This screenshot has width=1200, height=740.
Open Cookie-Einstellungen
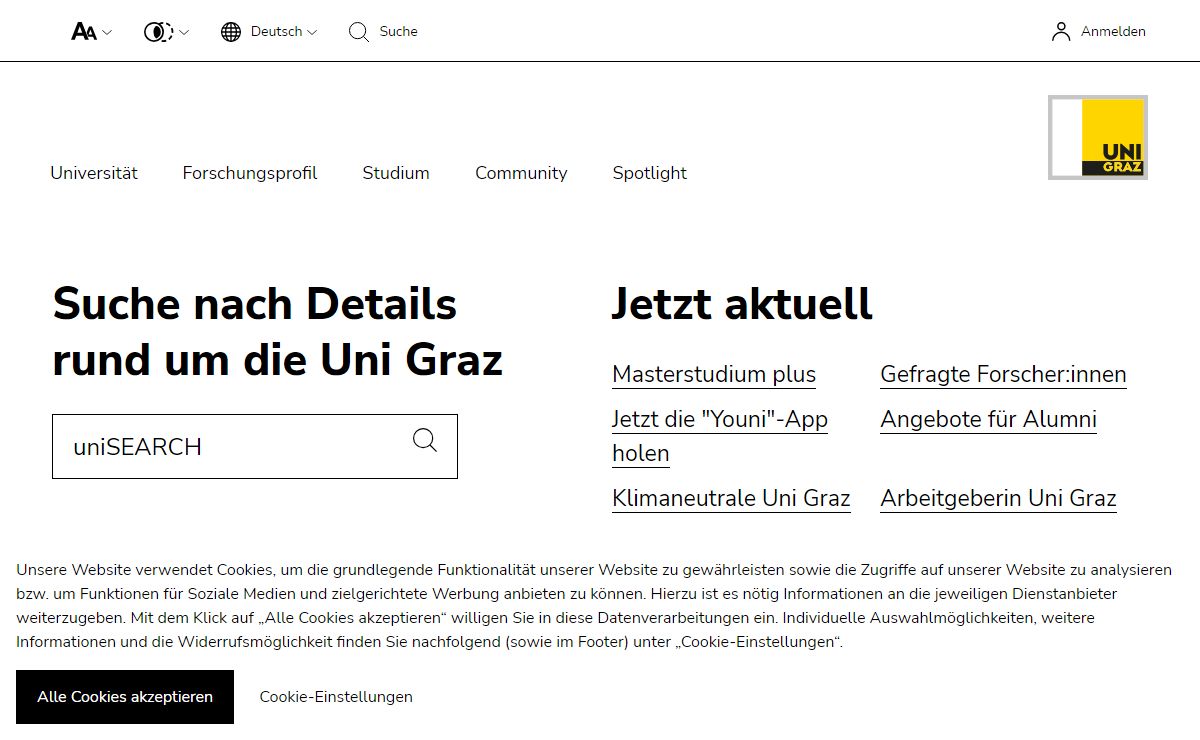336,697
